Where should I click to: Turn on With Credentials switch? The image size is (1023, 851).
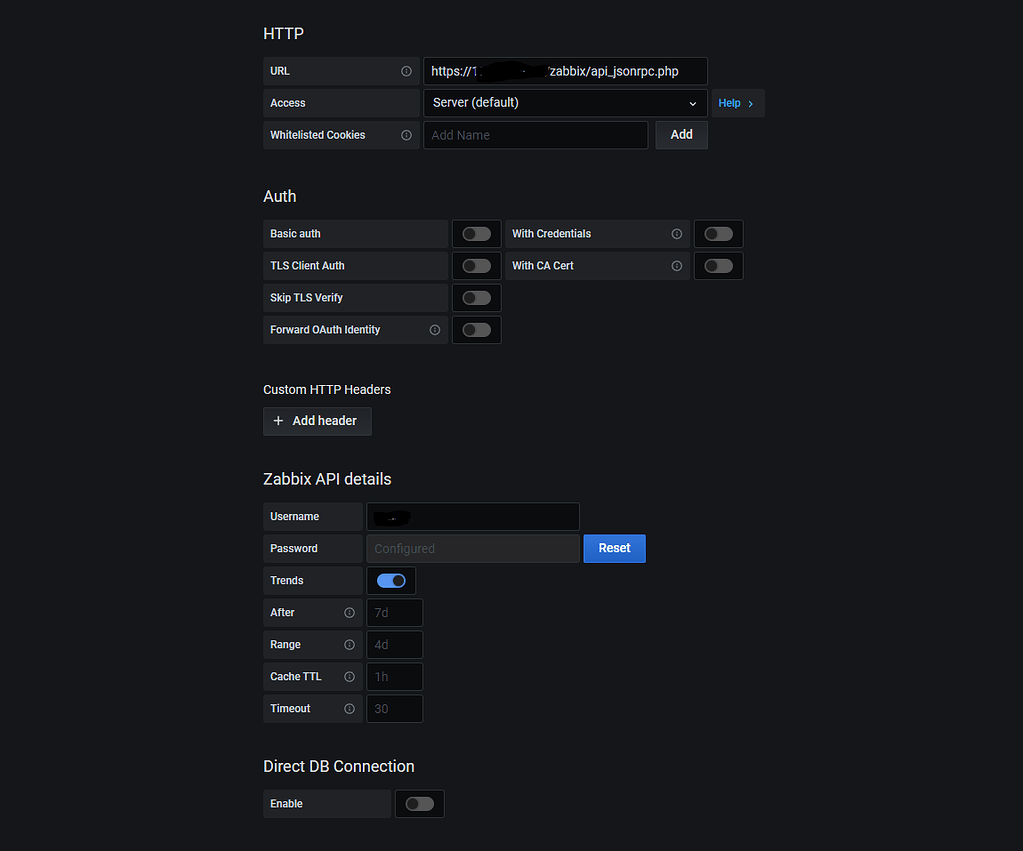[718, 234]
